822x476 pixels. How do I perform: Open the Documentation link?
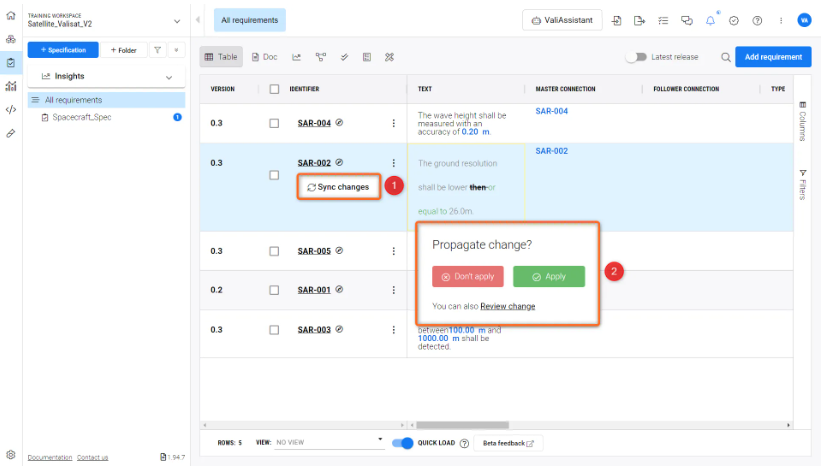[x=50, y=458]
